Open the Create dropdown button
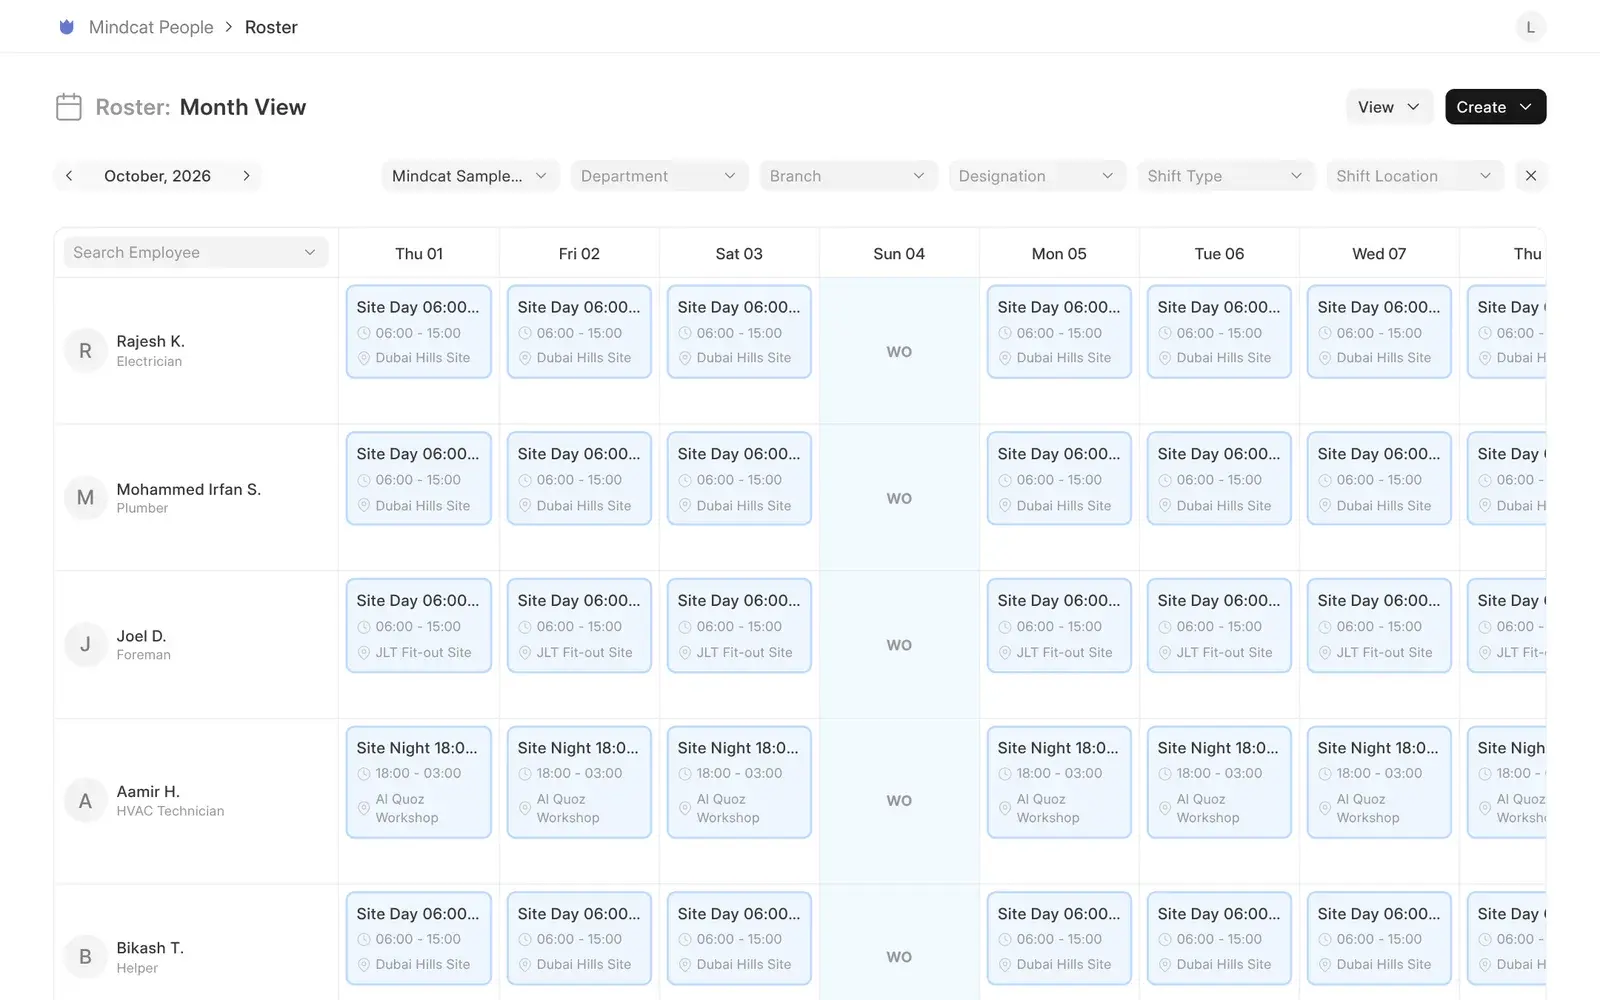The height and width of the screenshot is (1000, 1600). tap(1495, 107)
